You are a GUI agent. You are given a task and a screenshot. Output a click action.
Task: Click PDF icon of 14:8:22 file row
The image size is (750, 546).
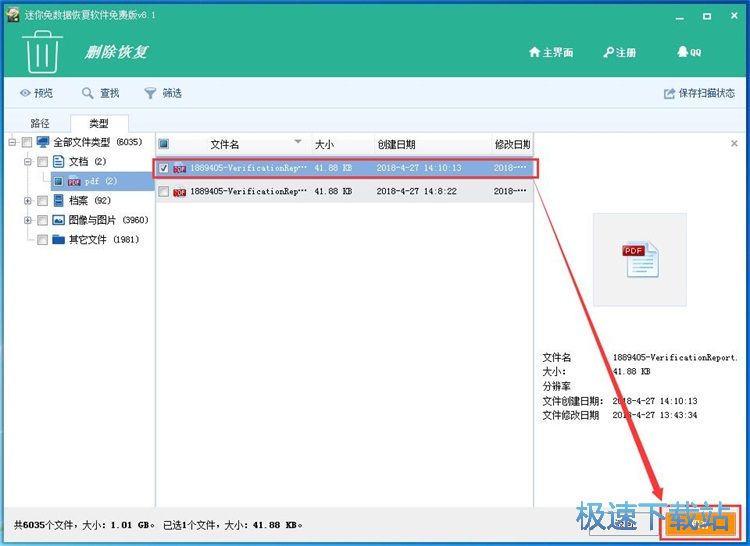click(x=179, y=192)
